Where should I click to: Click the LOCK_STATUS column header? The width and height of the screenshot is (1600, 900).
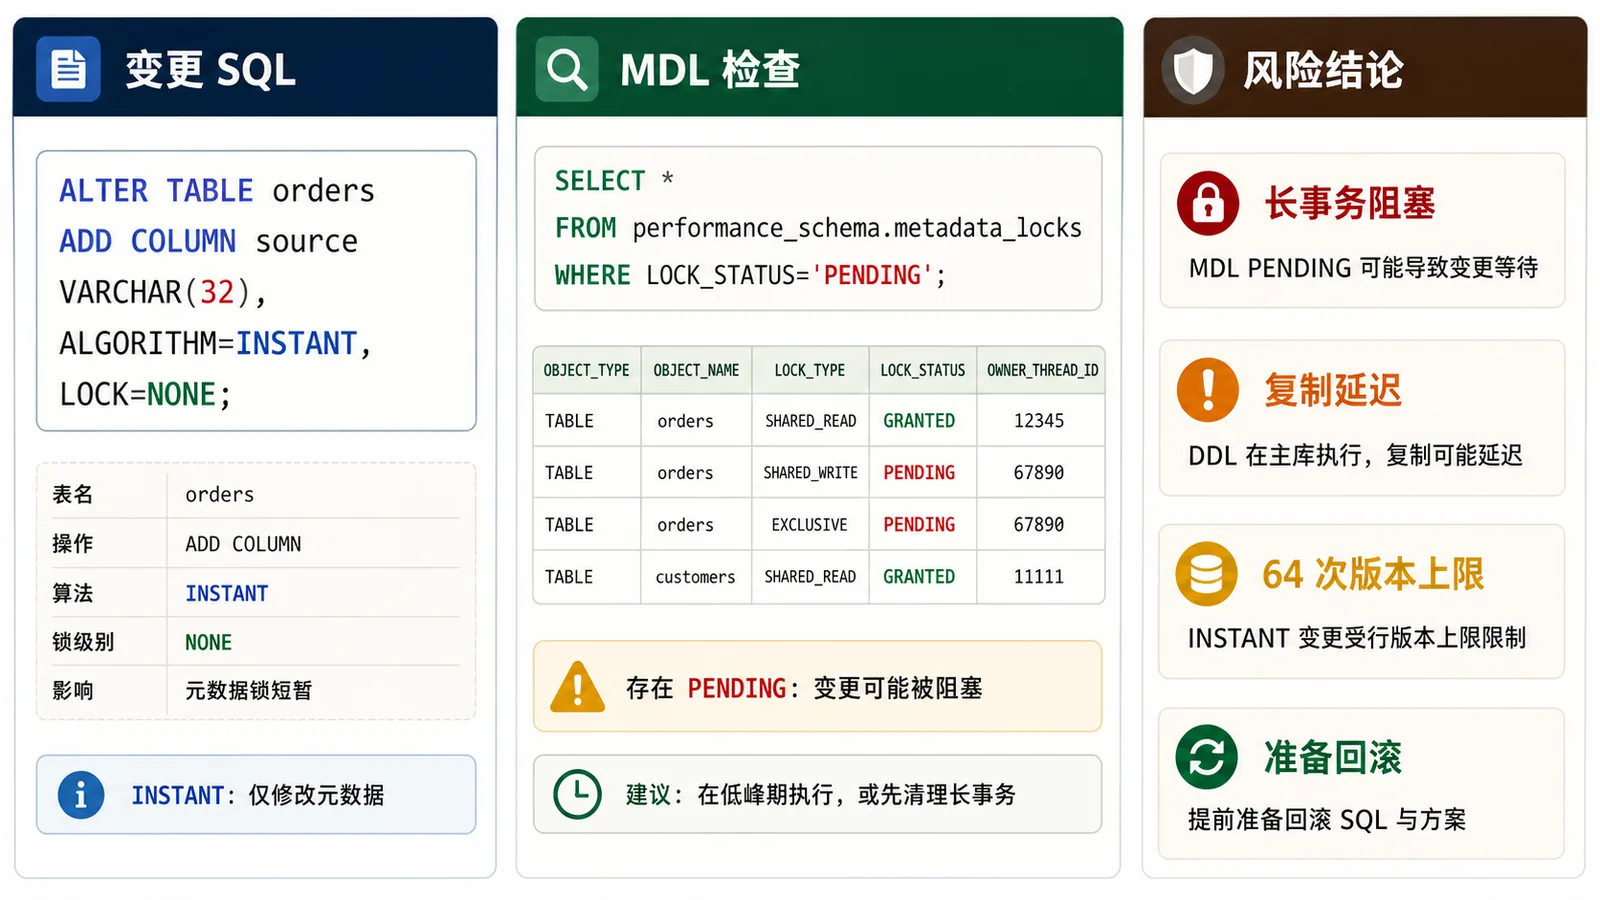click(x=922, y=370)
